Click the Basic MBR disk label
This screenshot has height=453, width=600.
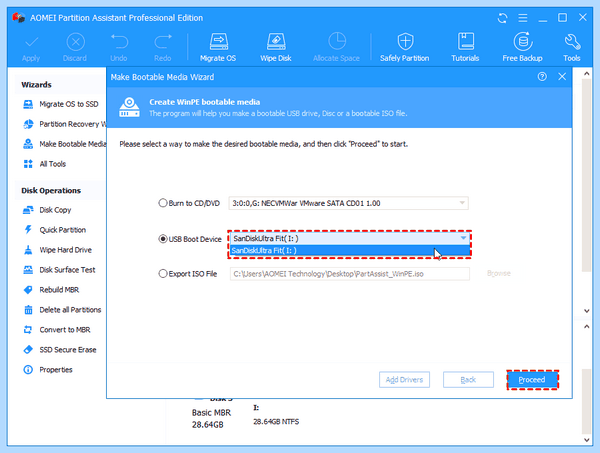point(211,412)
